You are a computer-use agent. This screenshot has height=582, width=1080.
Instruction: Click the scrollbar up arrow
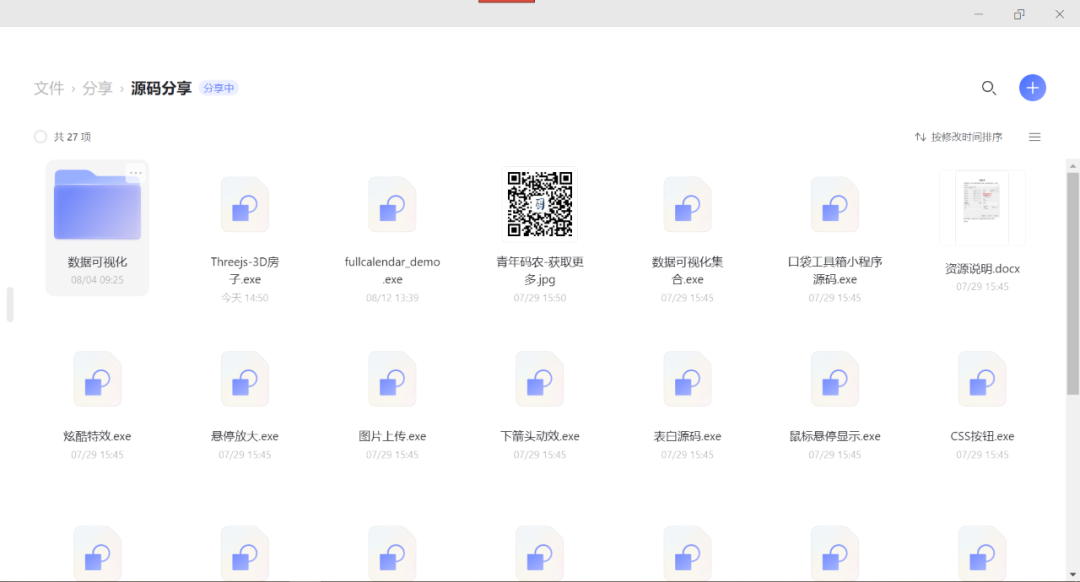point(1072,167)
